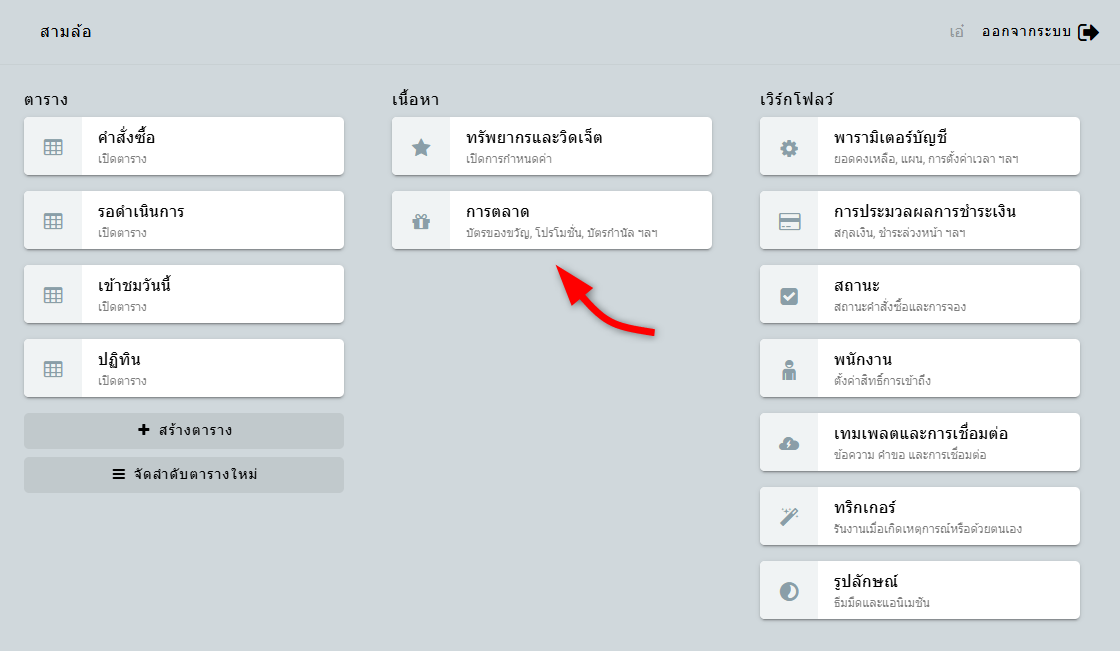Click the gear icon for พารามิเตอร์บัญชี
The width and height of the screenshot is (1120, 651).
pyautogui.click(x=789, y=147)
